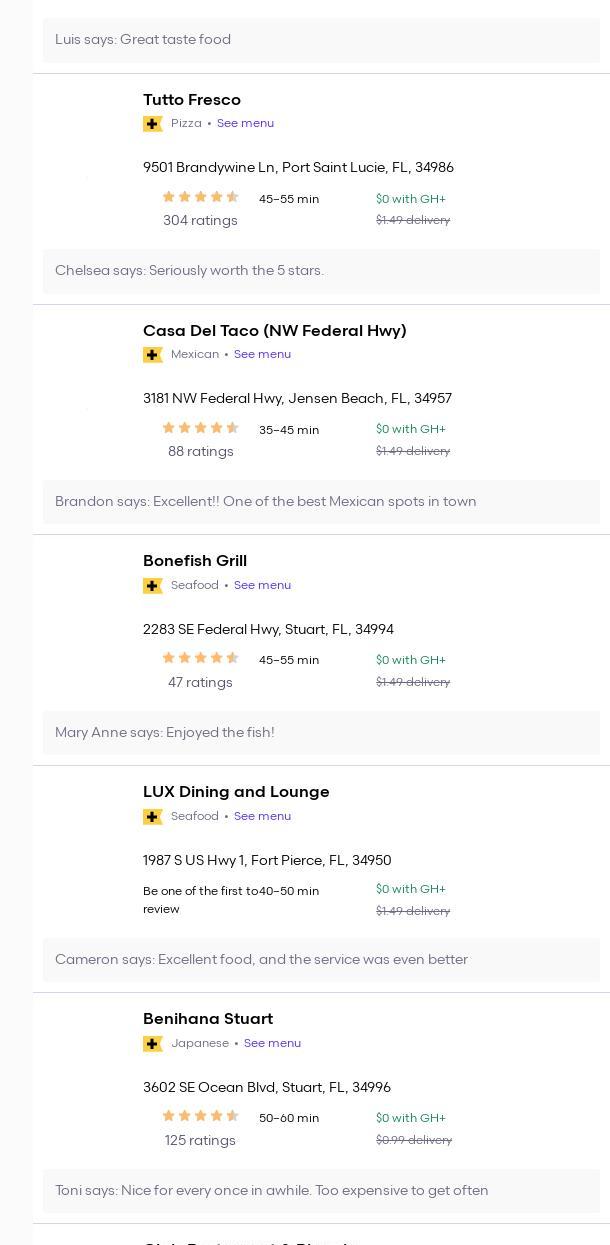Open the Tutto Fresco restaurant title
The width and height of the screenshot is (610, 1245).
(192, 100)
